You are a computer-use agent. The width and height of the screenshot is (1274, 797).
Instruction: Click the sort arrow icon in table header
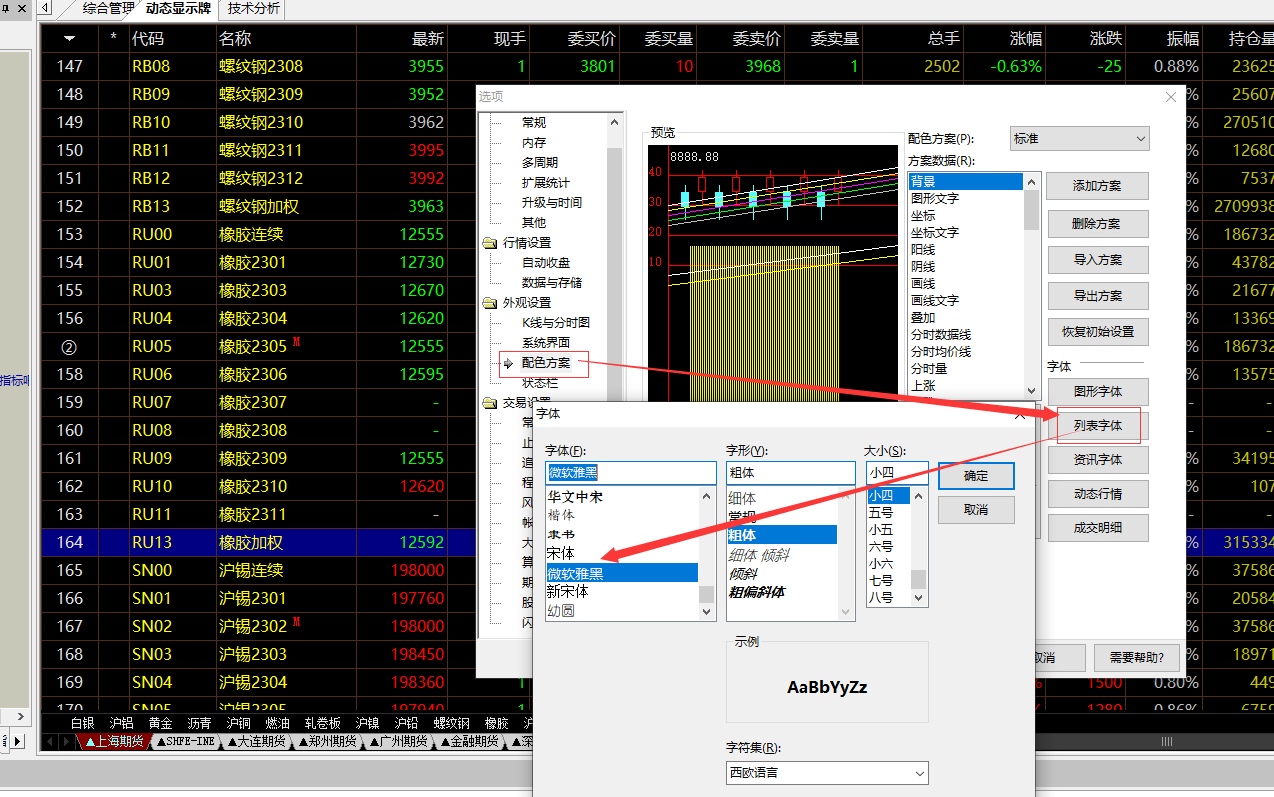tap(70, 39)
